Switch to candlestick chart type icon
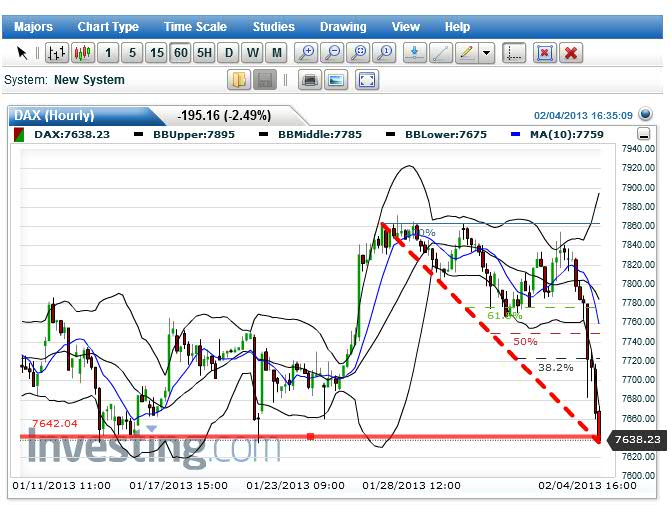The image size is (671, 505). point(83,53)
